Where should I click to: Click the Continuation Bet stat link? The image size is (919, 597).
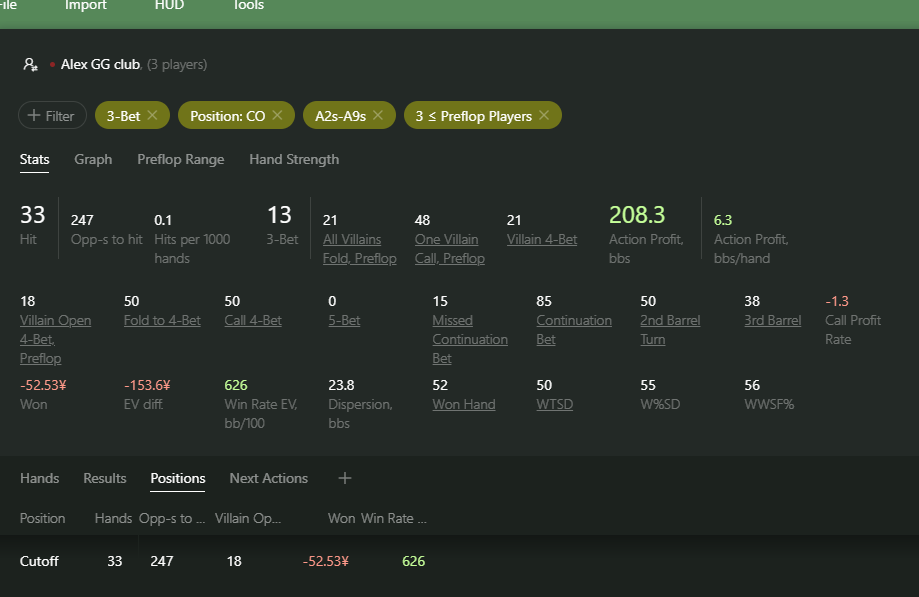click(x=573, y=330)
